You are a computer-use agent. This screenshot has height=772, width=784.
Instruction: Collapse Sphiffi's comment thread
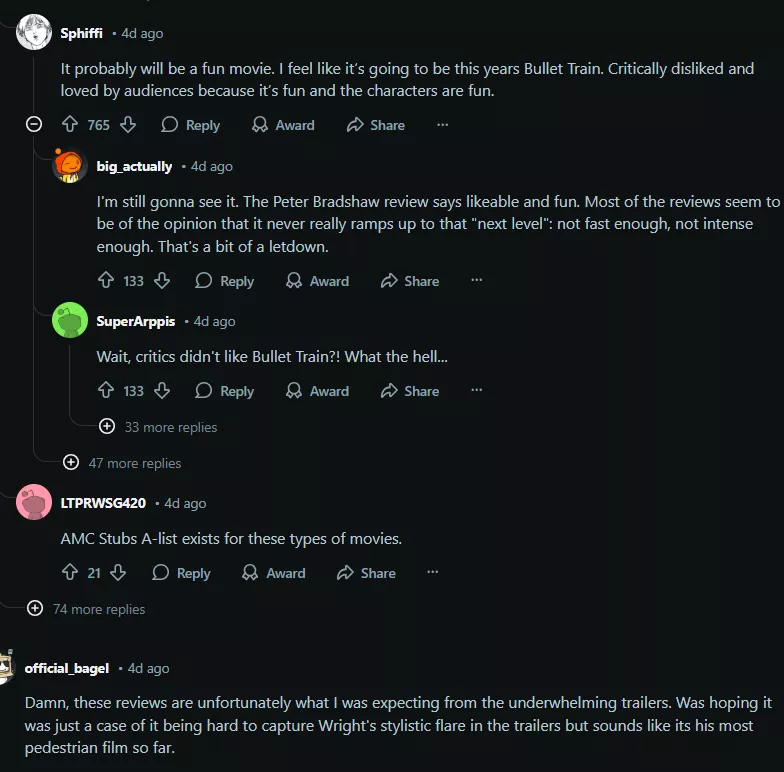34,124
